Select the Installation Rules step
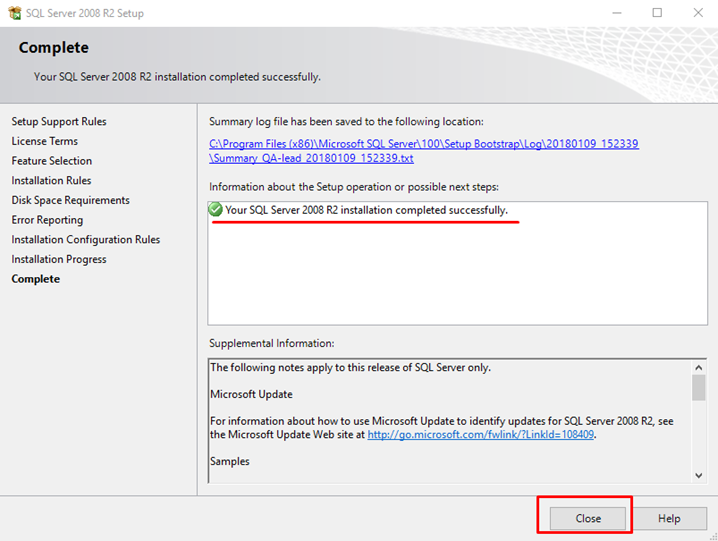 pos(51,181)
